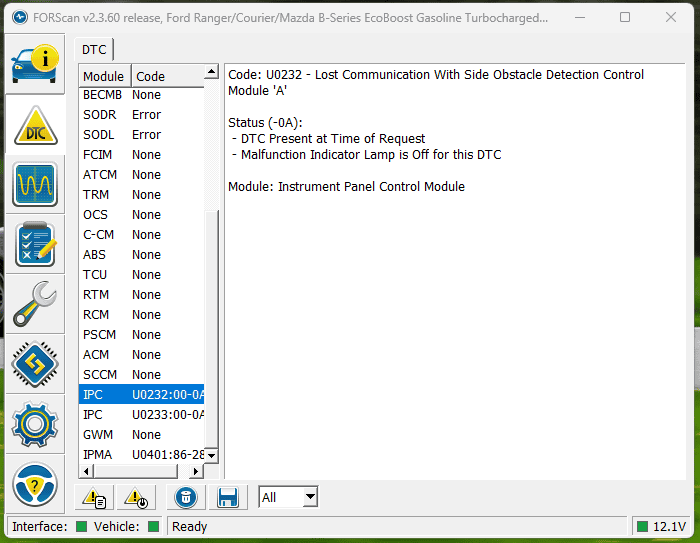Viewport: 700px width, 543px height.
Task: Select the SODL Error row
Action: [142, 135]
